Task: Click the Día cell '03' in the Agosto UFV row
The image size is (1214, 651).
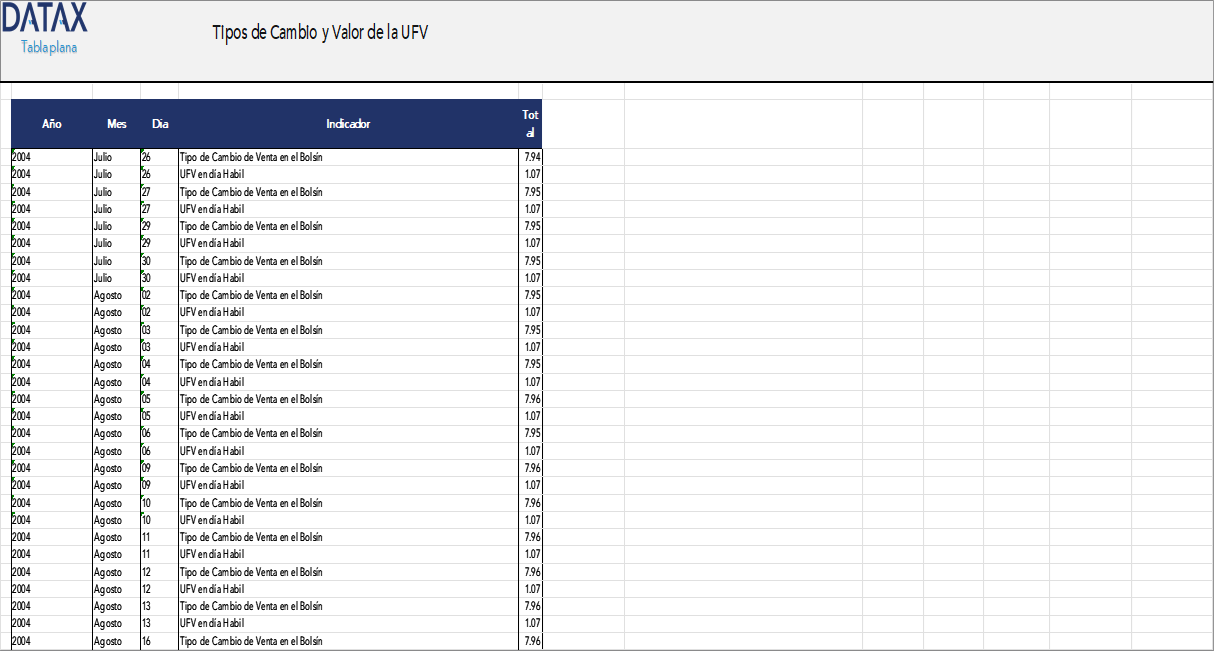Action: (x=160, y=347)
